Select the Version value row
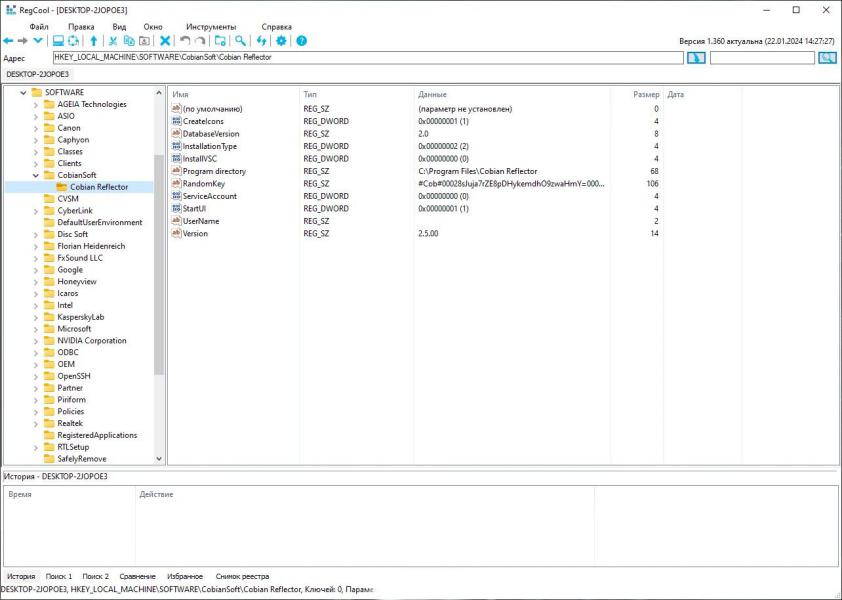Viewport: 842px width, 600px height. click(416, 234)
